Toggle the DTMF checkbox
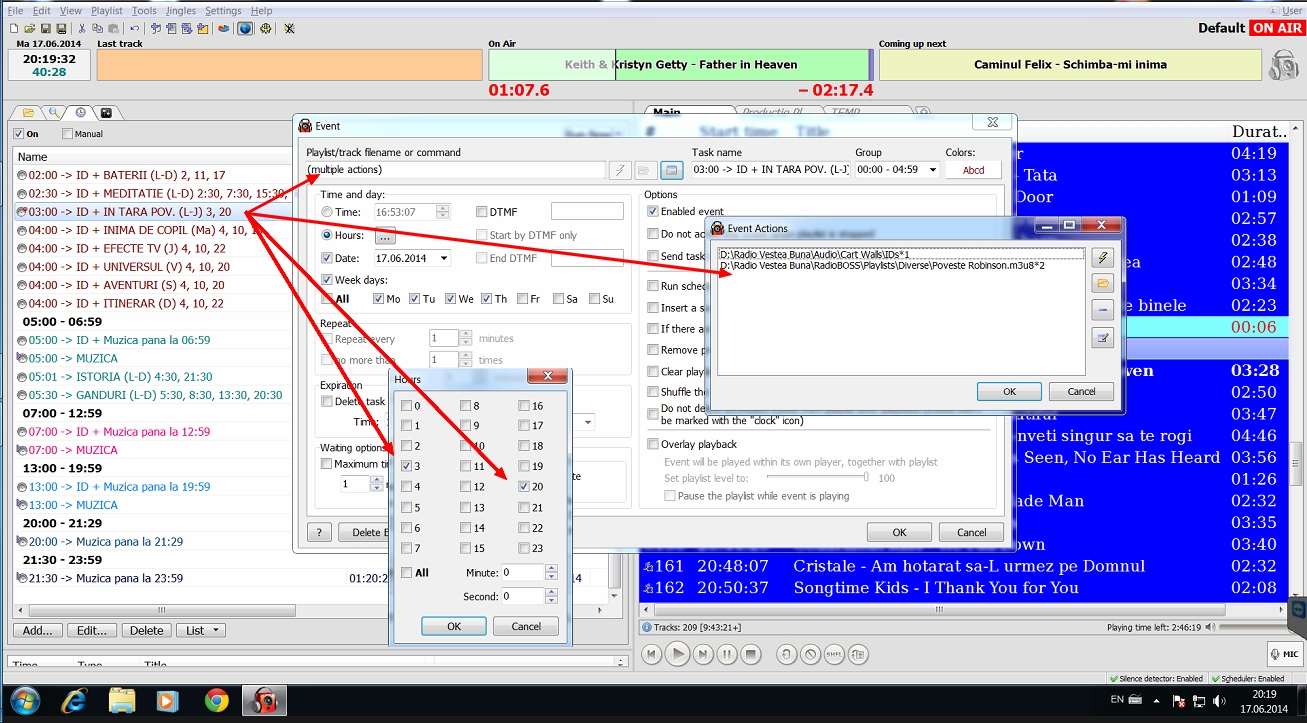The height and width of the screenshot is (723, 1307). tap(482, 212)
